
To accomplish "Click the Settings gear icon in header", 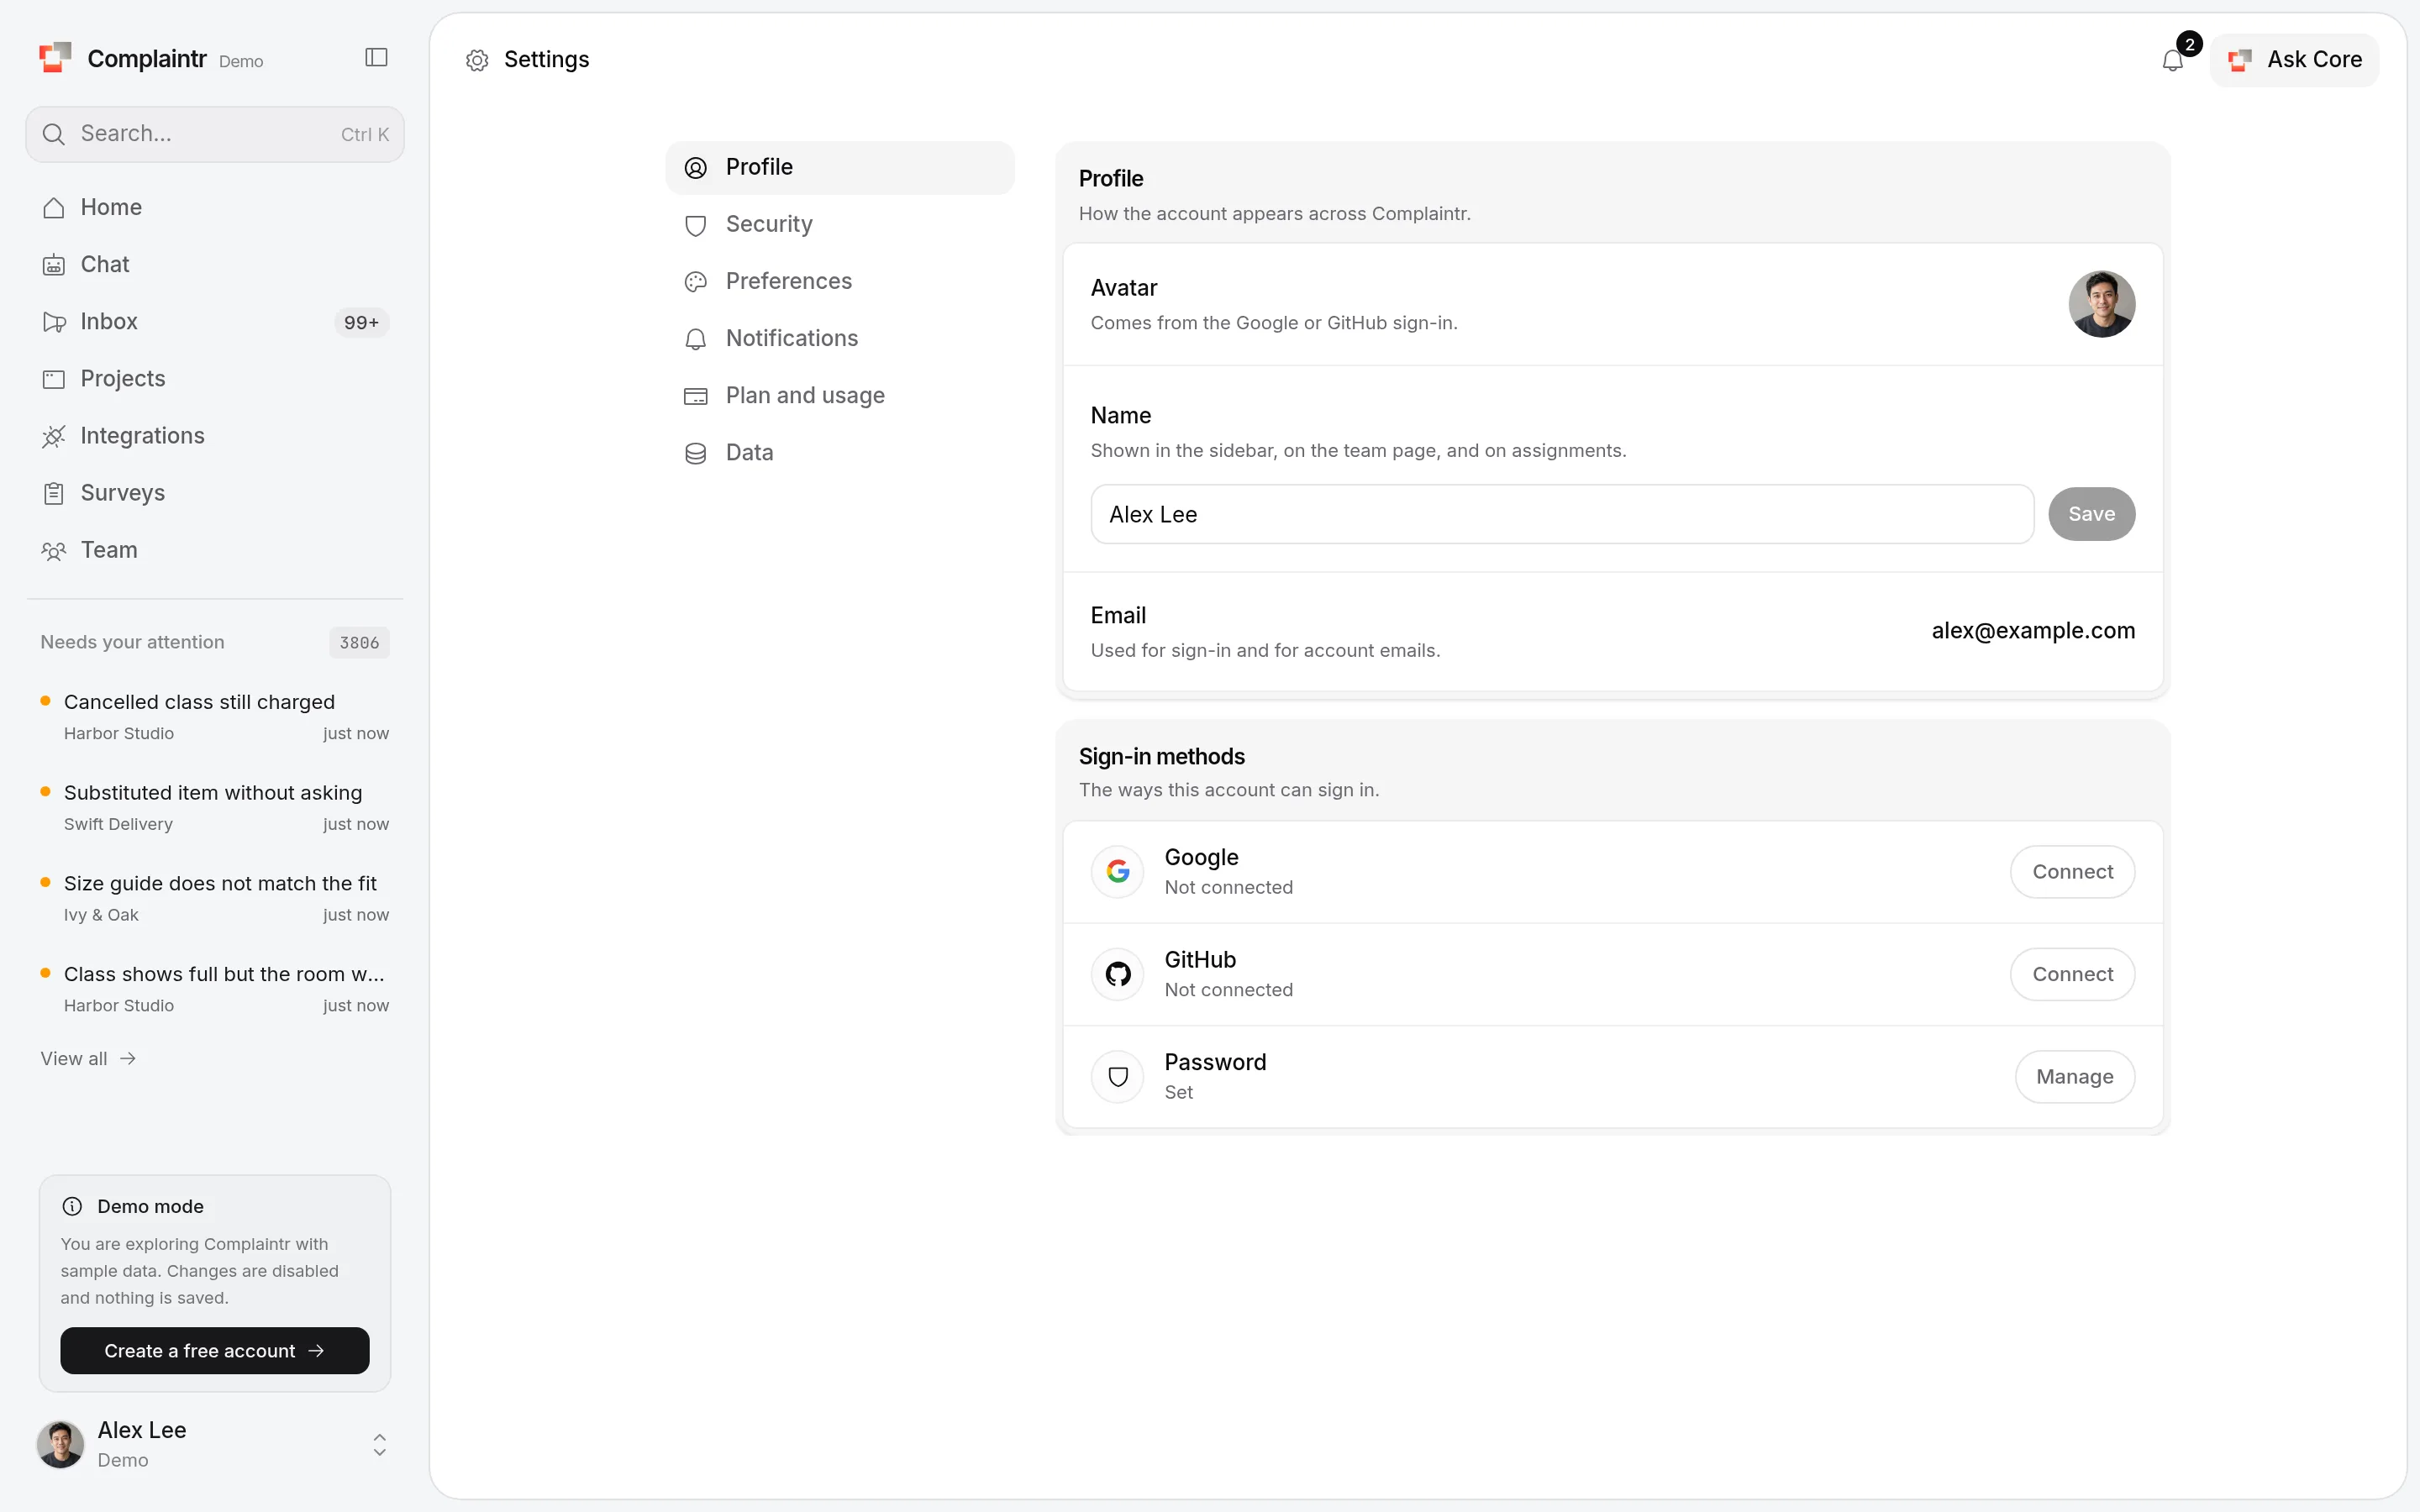I will coord(477,60).
